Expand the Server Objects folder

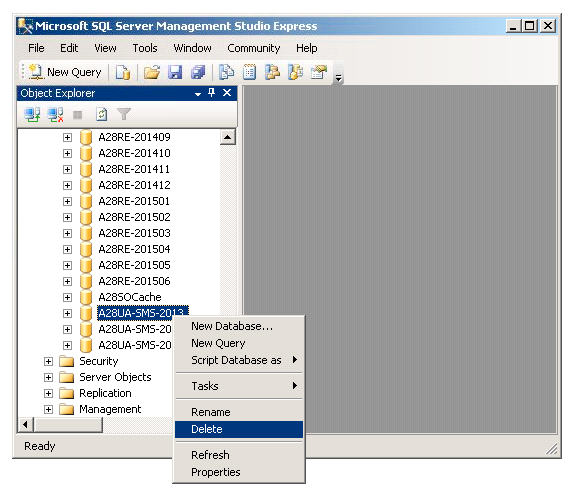tap(48, 377)
